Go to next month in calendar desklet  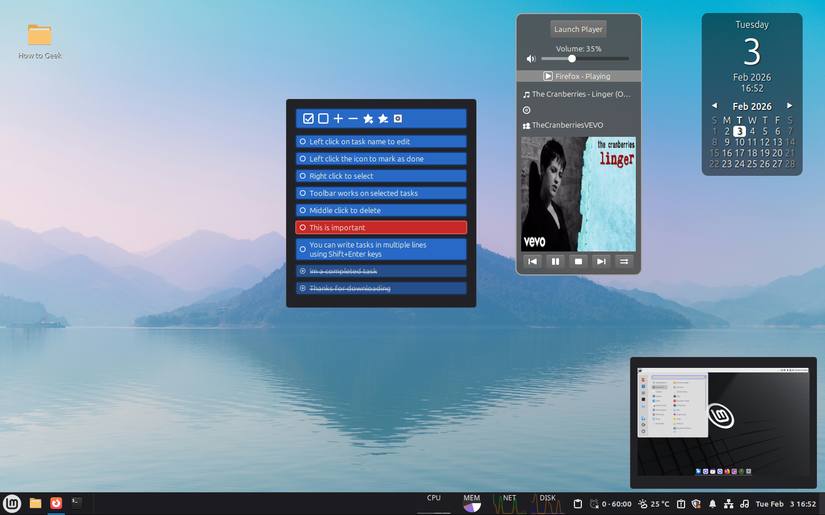(790, 106)
